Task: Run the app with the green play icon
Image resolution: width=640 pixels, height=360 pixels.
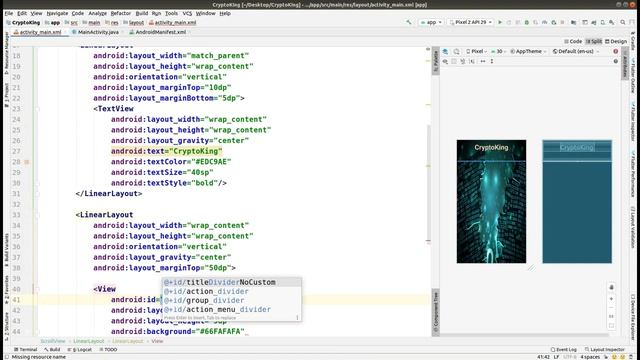Action: tap(500, 22)
